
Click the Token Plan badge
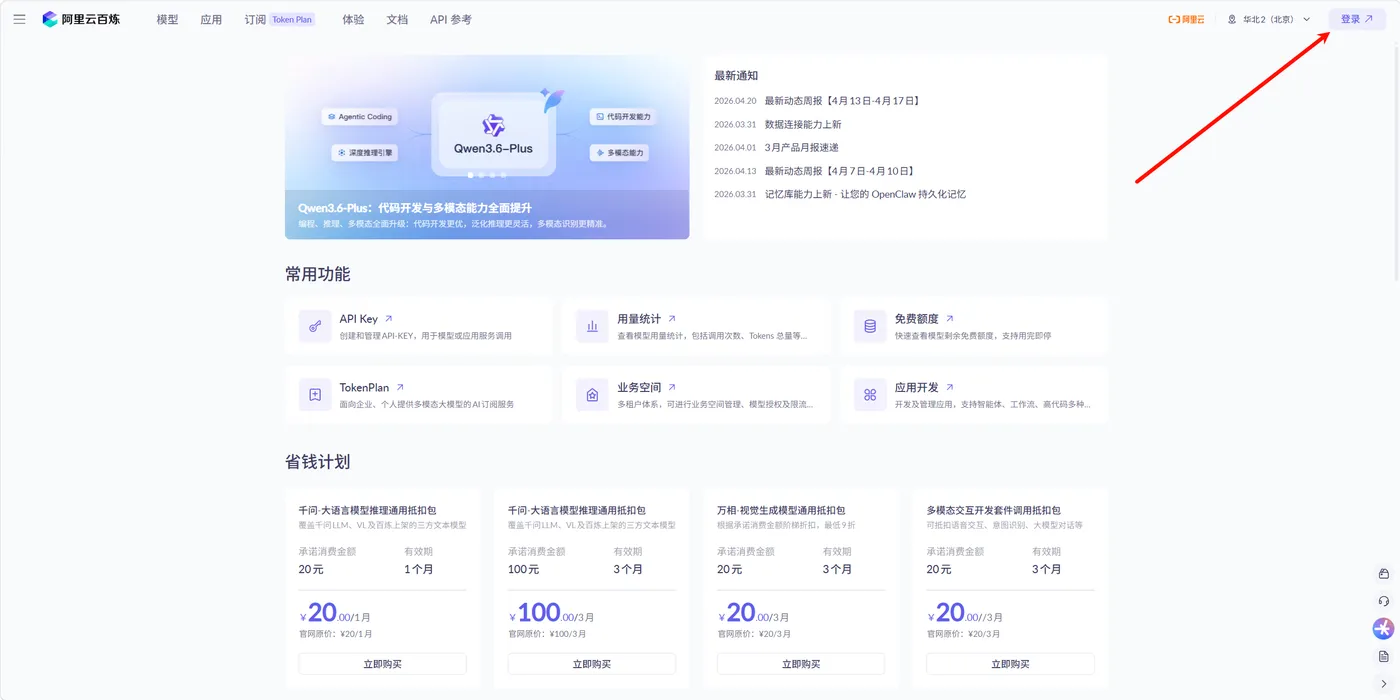click(292, 19)
